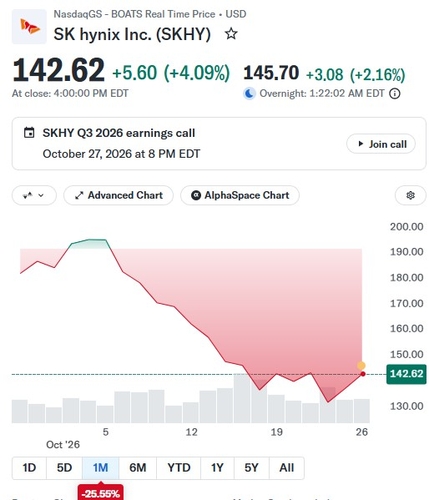Open the Advanced Chart
Image resolution: width=429 pixels, height=500 pixels.
[119, 195]
